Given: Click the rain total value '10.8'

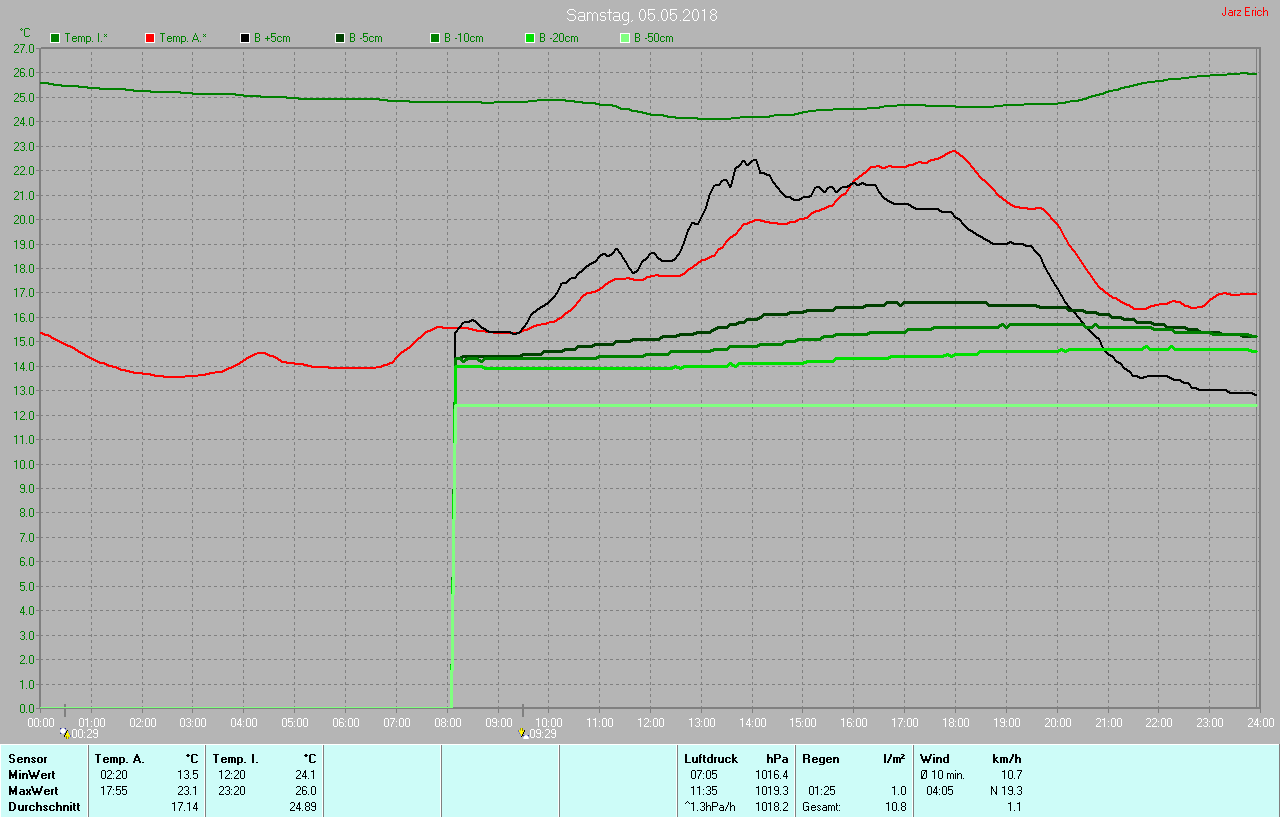Looking at the screenshot, I should tap(895, 807).
